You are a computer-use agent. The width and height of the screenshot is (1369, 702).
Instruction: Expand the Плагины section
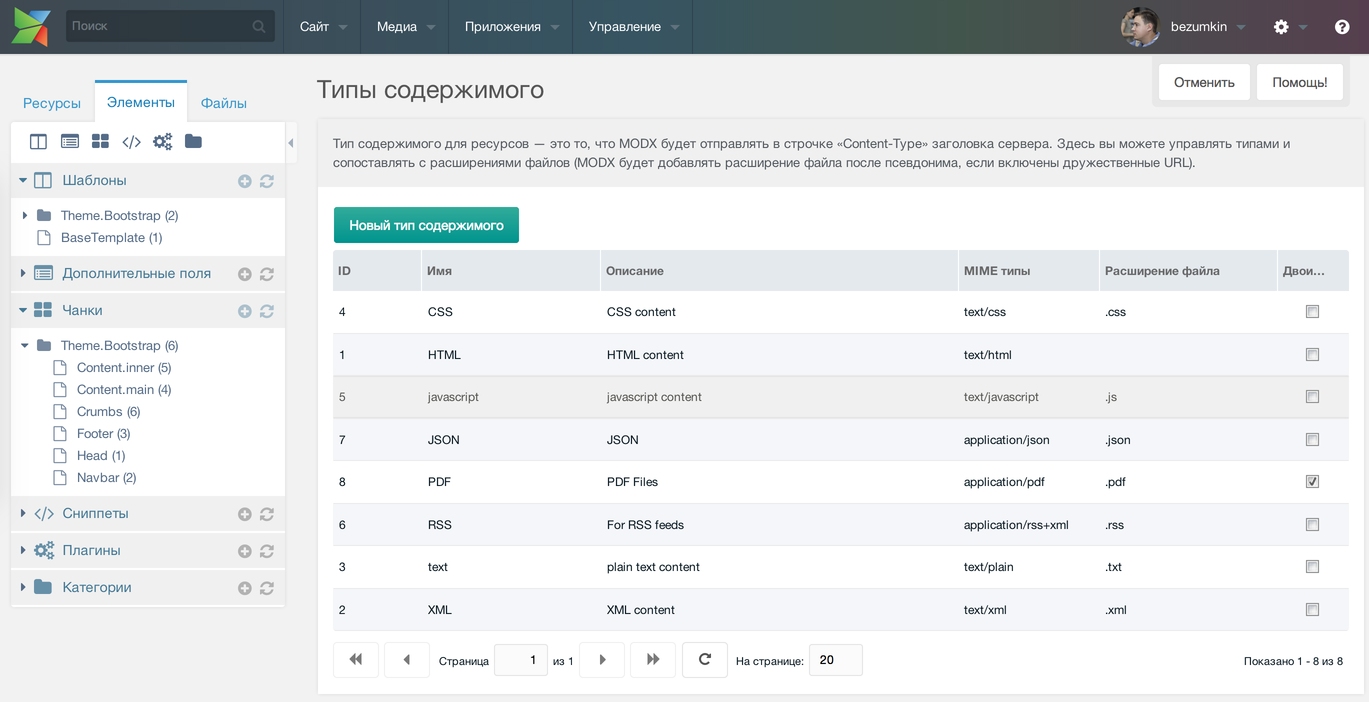(23, 550)
